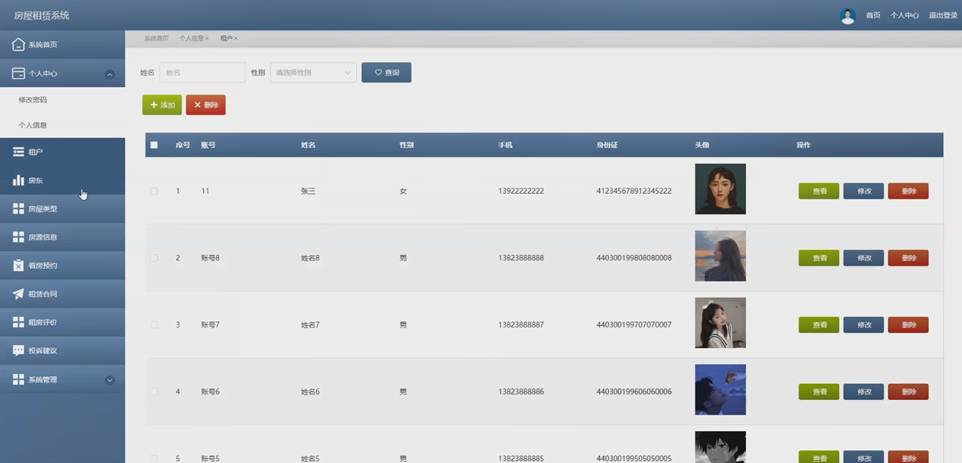Open 系统首页 house icon in sidebar

pos(18,45)
